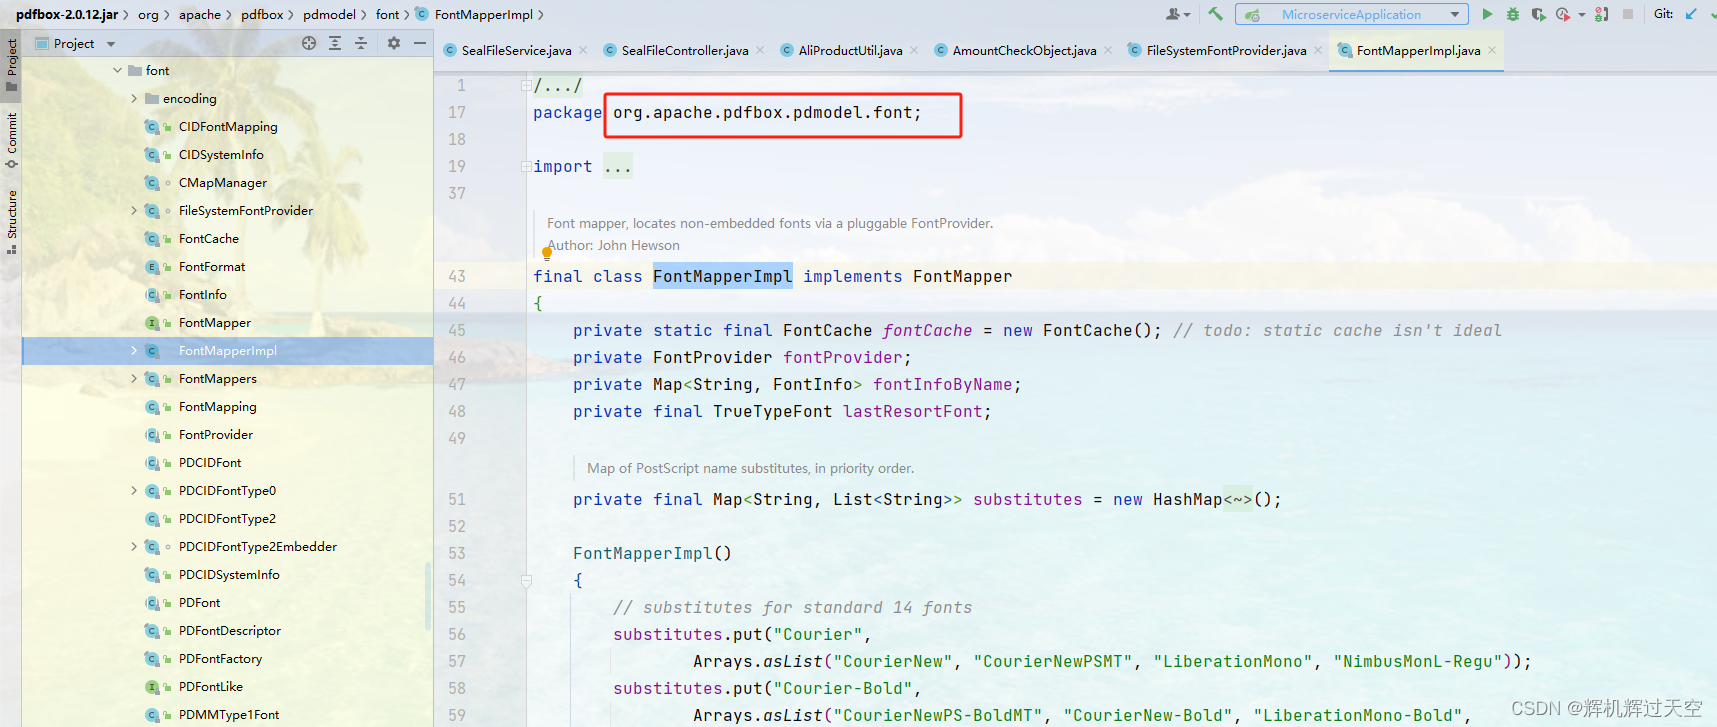Expand FontMappers tree node
The image size is (1717, 727).
[x=134, y=378]
